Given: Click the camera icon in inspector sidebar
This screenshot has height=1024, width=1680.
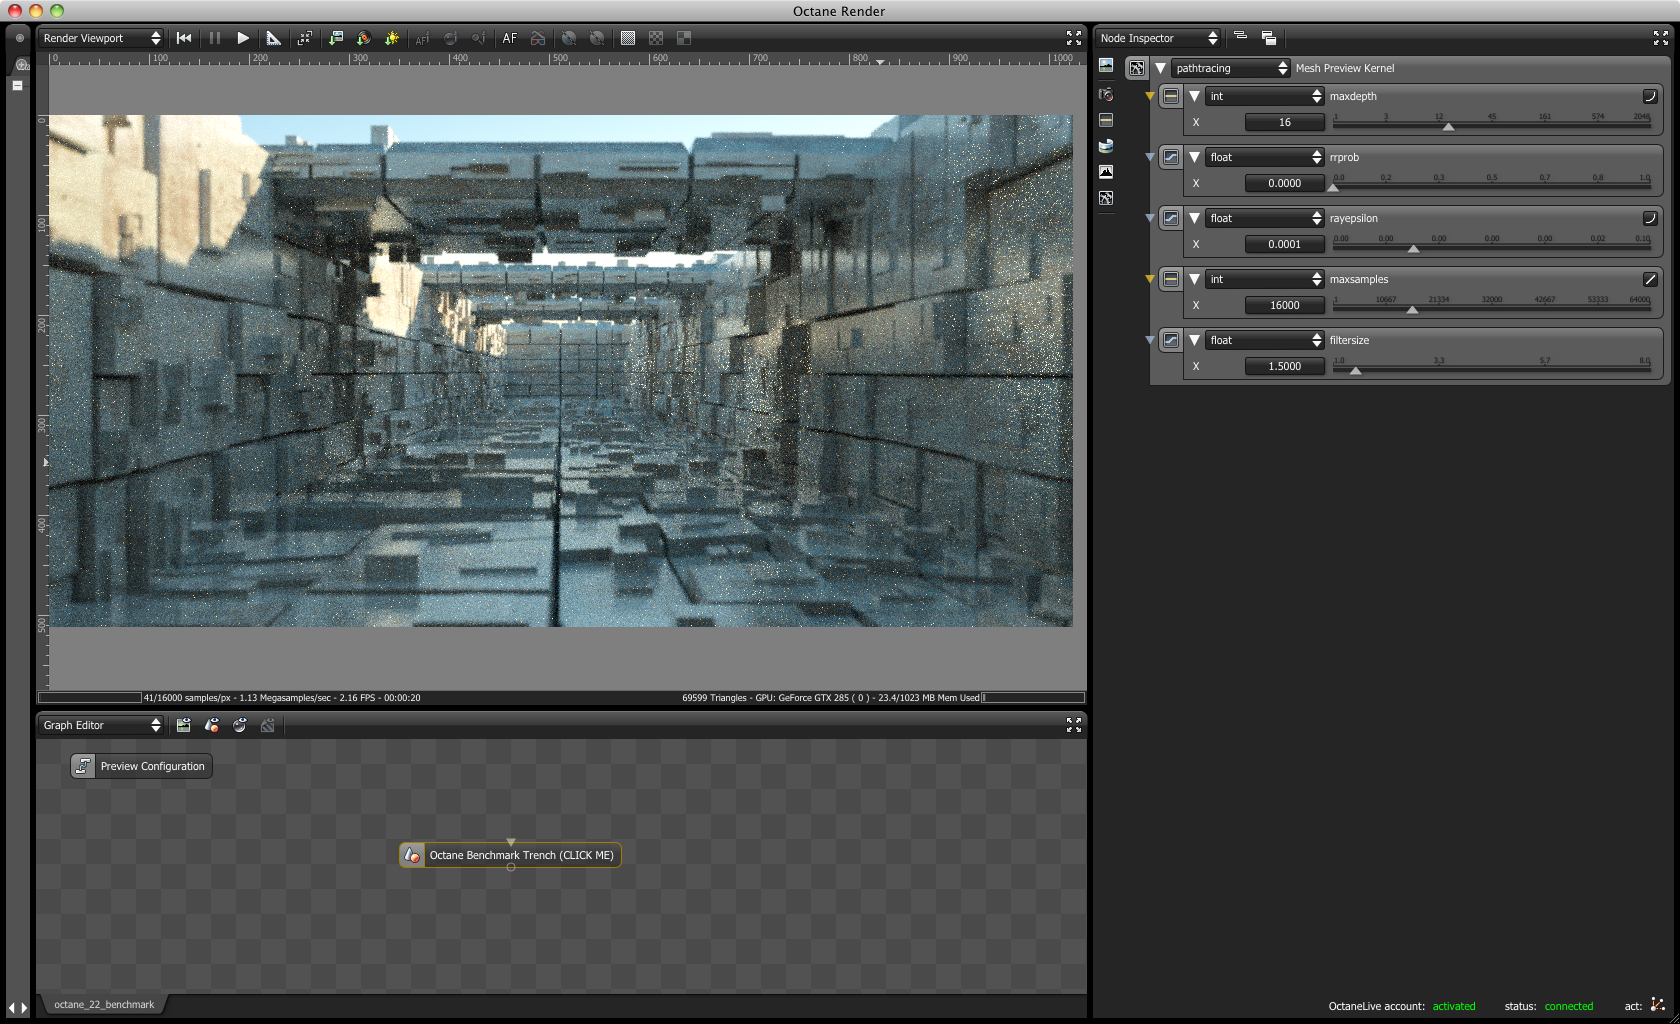Looking at the screenshot, I should tap(1106, 94).
